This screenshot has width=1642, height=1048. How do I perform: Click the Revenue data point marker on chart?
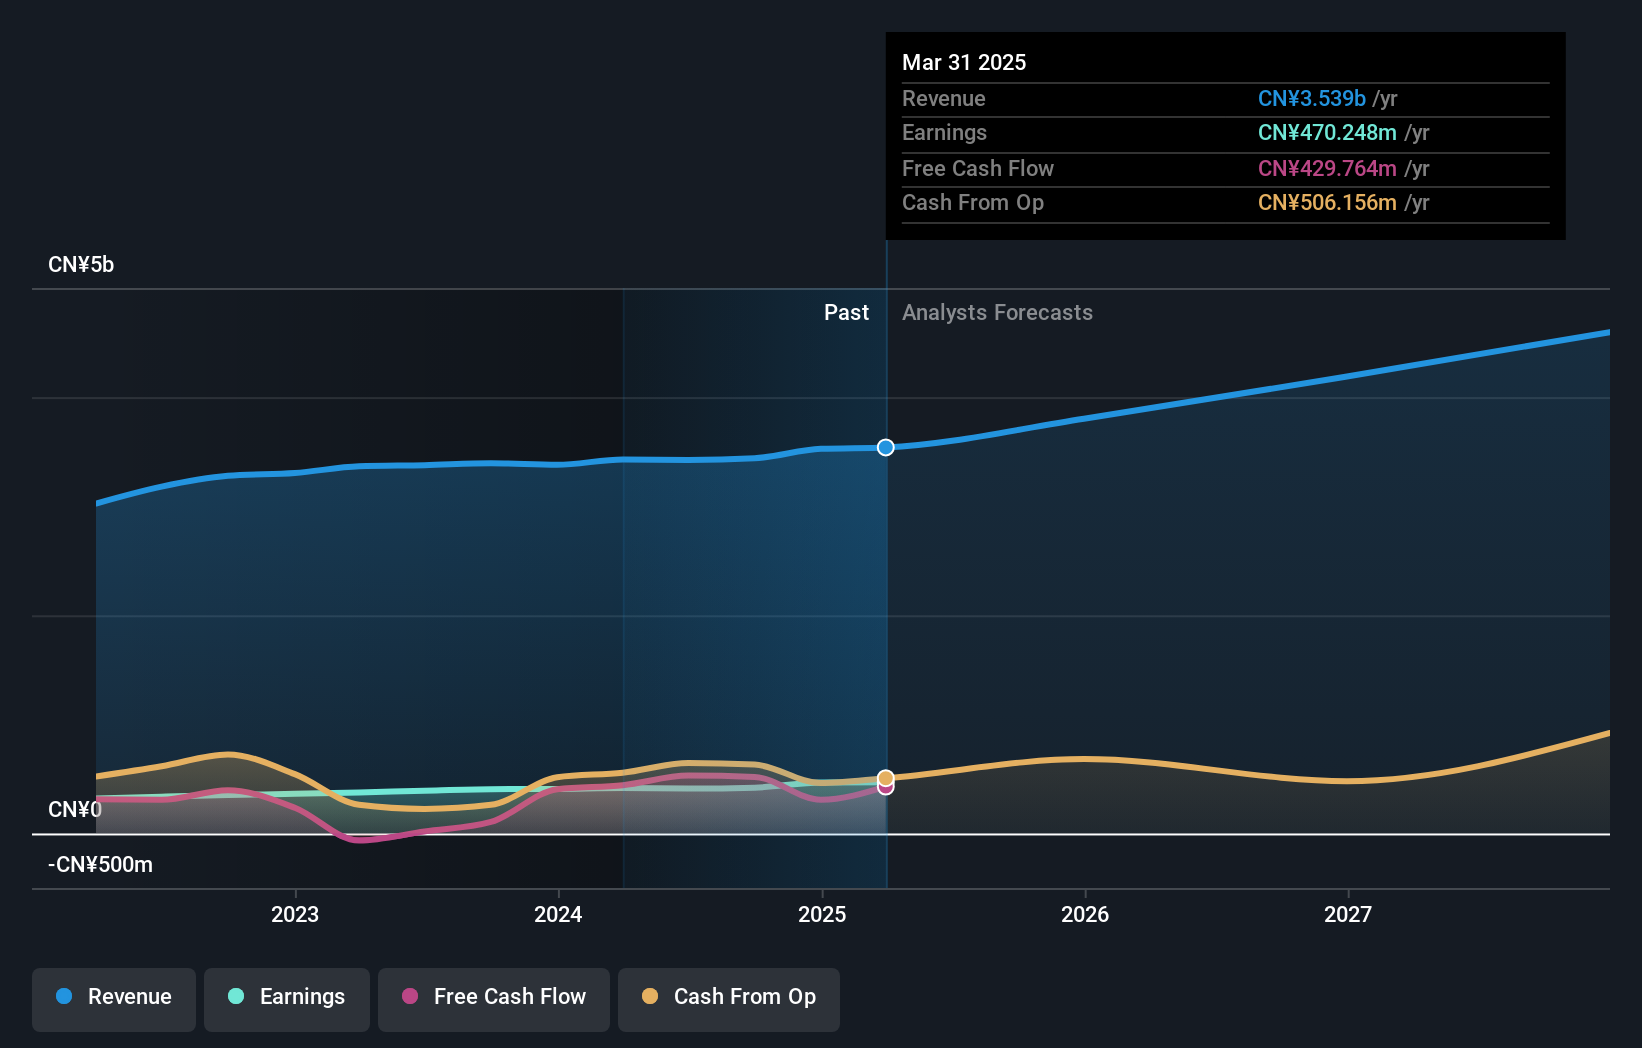[886, 447]
